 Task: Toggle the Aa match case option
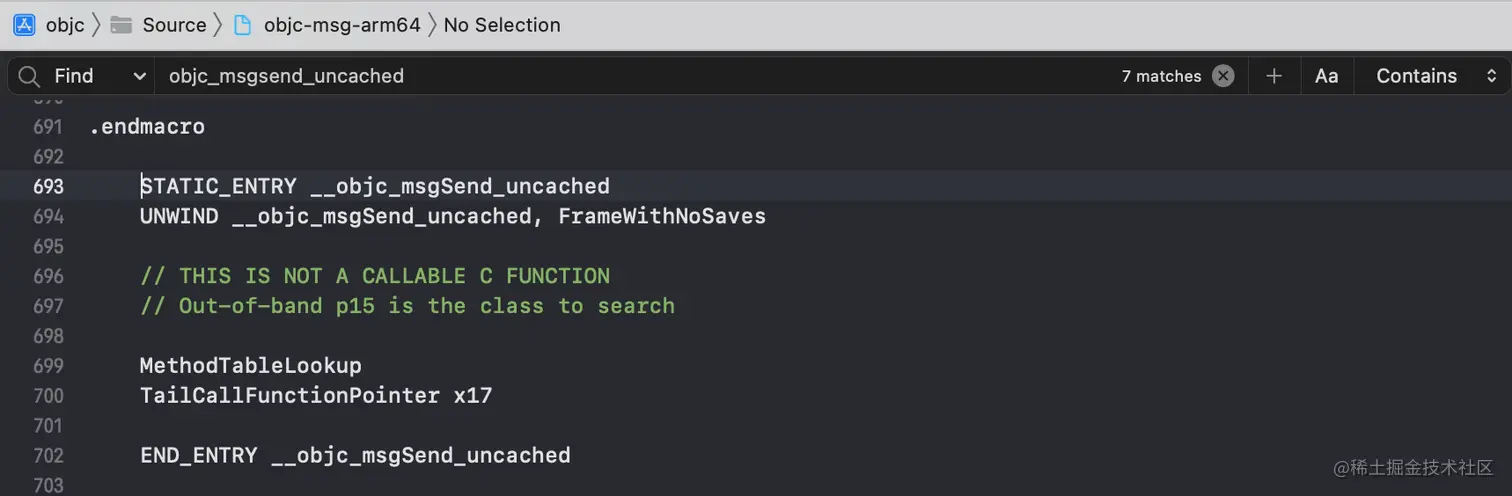(x=1326, y=76)
